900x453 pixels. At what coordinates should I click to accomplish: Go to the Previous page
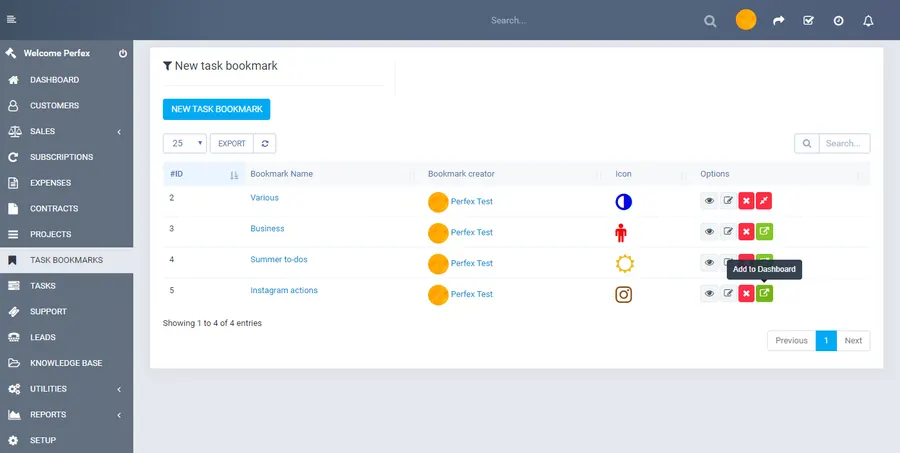(792, 340)
